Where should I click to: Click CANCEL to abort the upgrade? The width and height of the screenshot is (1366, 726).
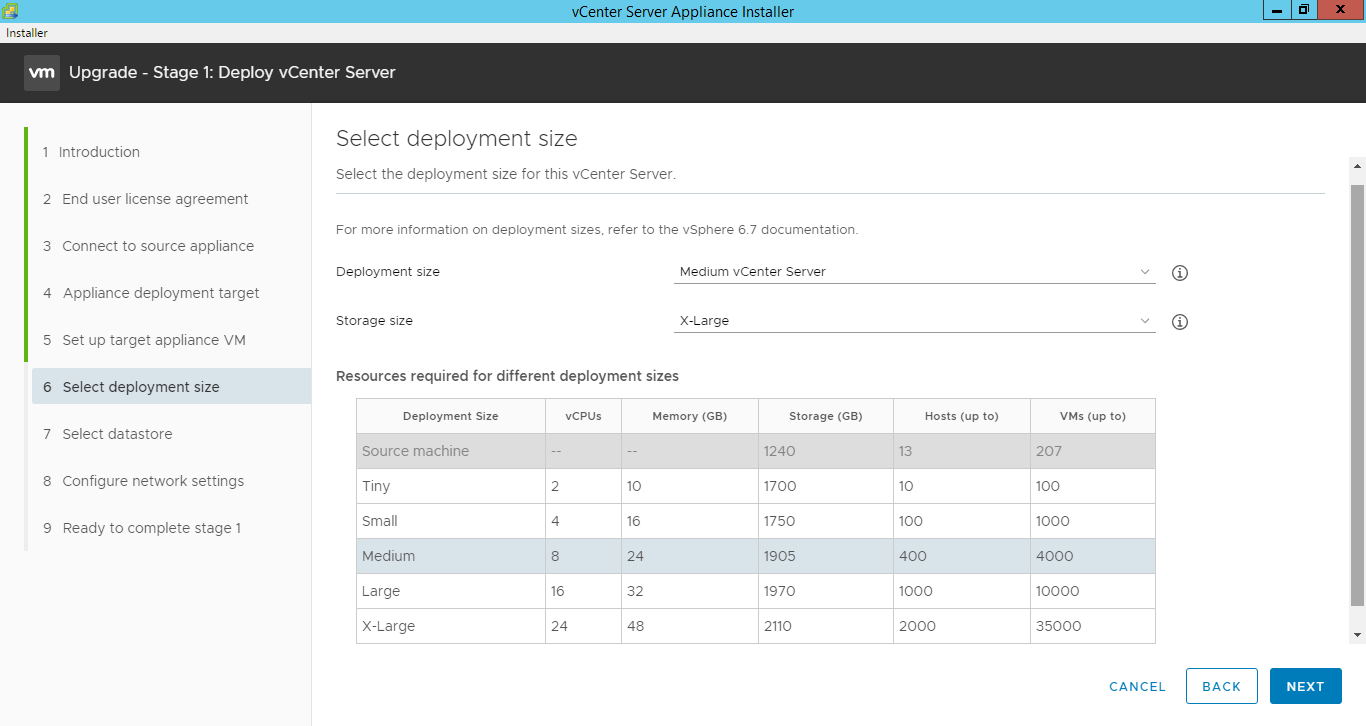tap(1137, 686)
